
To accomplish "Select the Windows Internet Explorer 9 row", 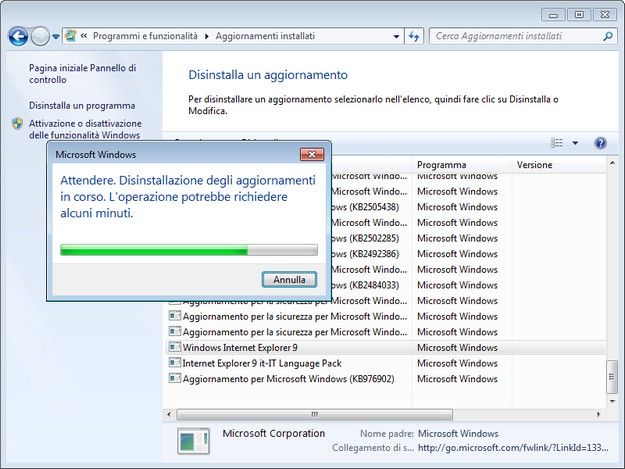I will [385, 347].
